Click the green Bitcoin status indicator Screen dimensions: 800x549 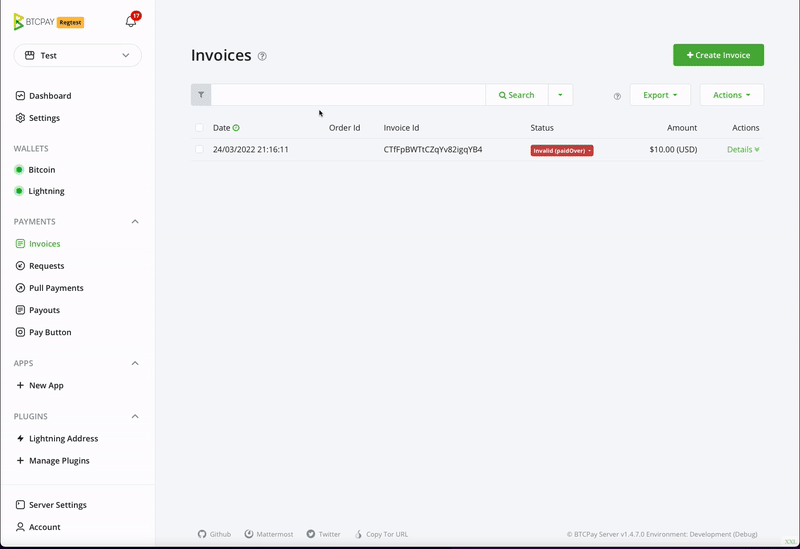19,169
